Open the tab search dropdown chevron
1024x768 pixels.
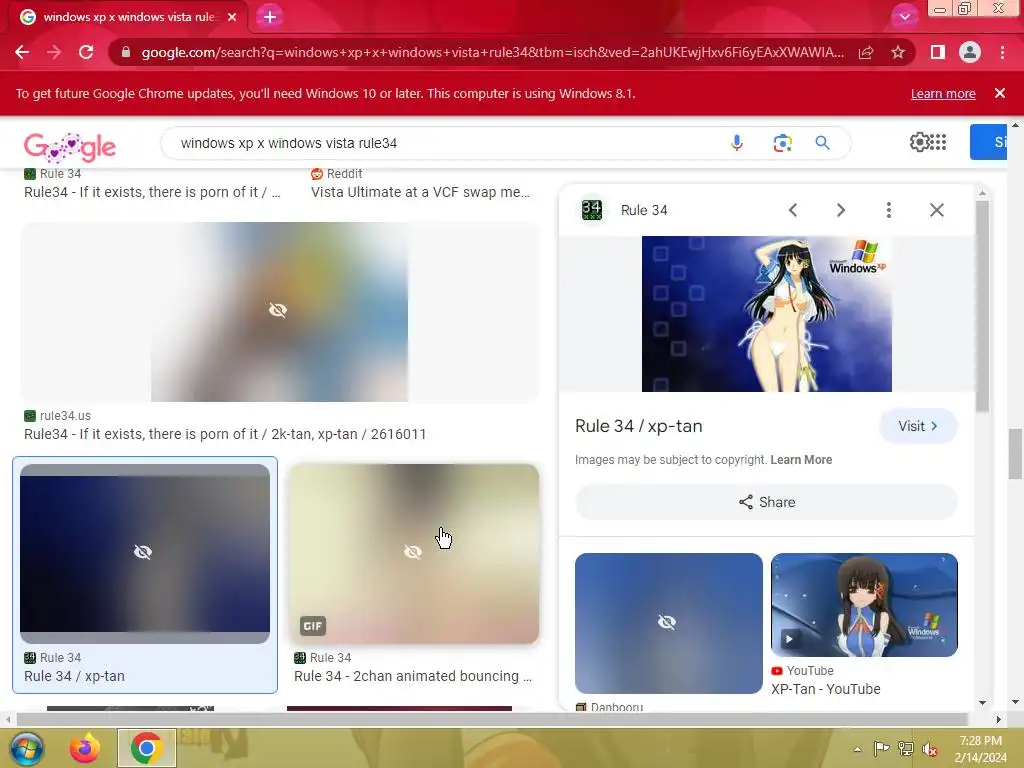pyautogui.click(x=904, y=17)
